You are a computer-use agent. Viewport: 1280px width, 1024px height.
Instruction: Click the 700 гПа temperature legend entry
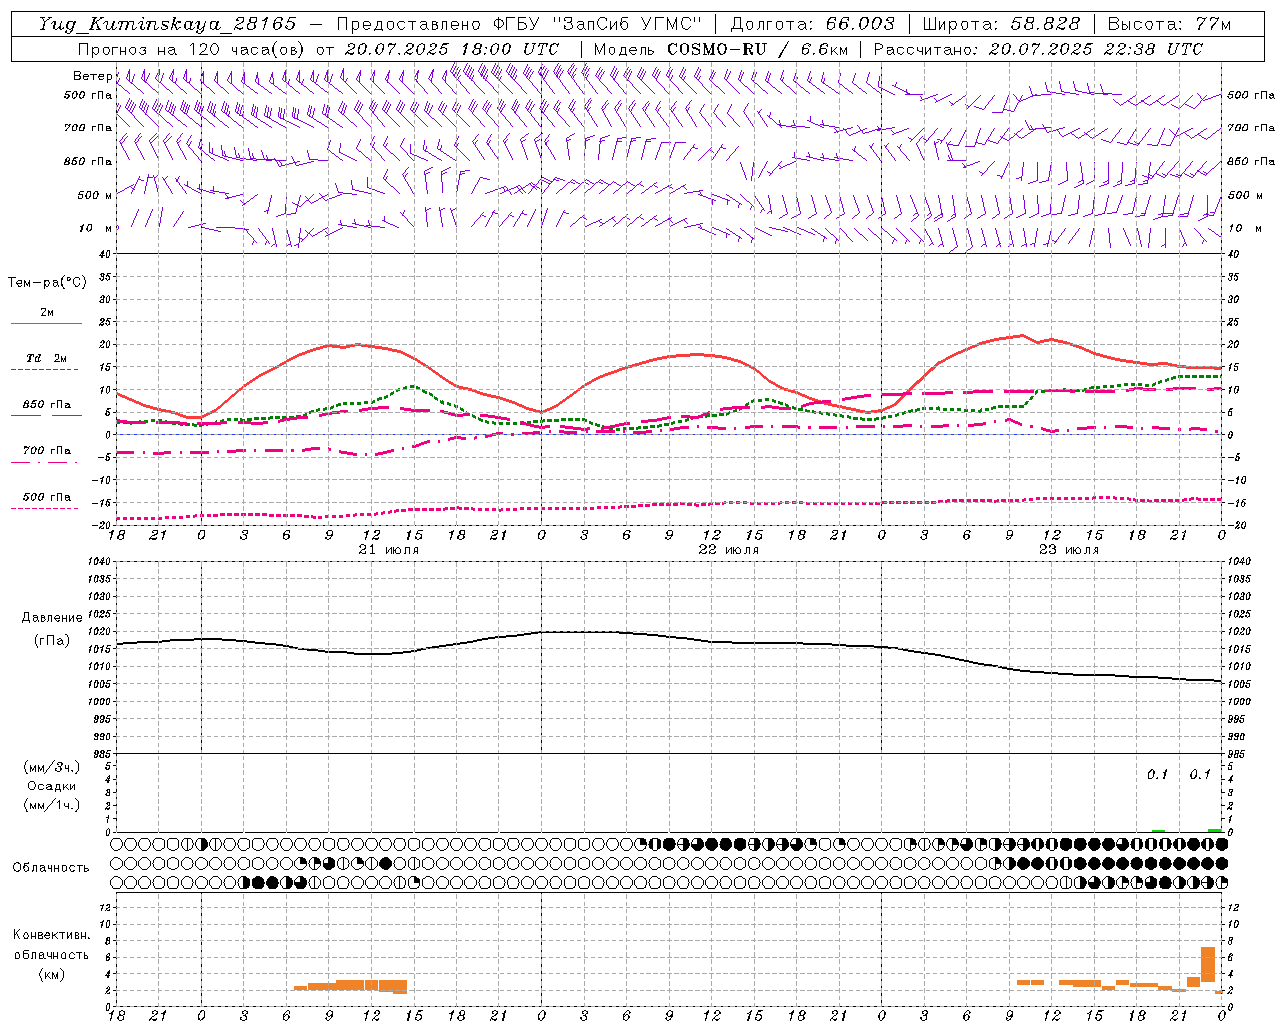47,451
